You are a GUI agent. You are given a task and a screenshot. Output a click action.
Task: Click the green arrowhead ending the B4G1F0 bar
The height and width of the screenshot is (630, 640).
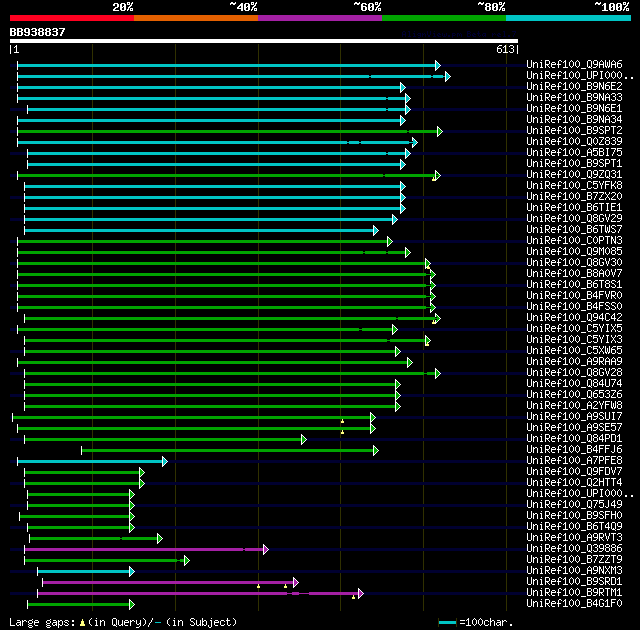[131, 604]
